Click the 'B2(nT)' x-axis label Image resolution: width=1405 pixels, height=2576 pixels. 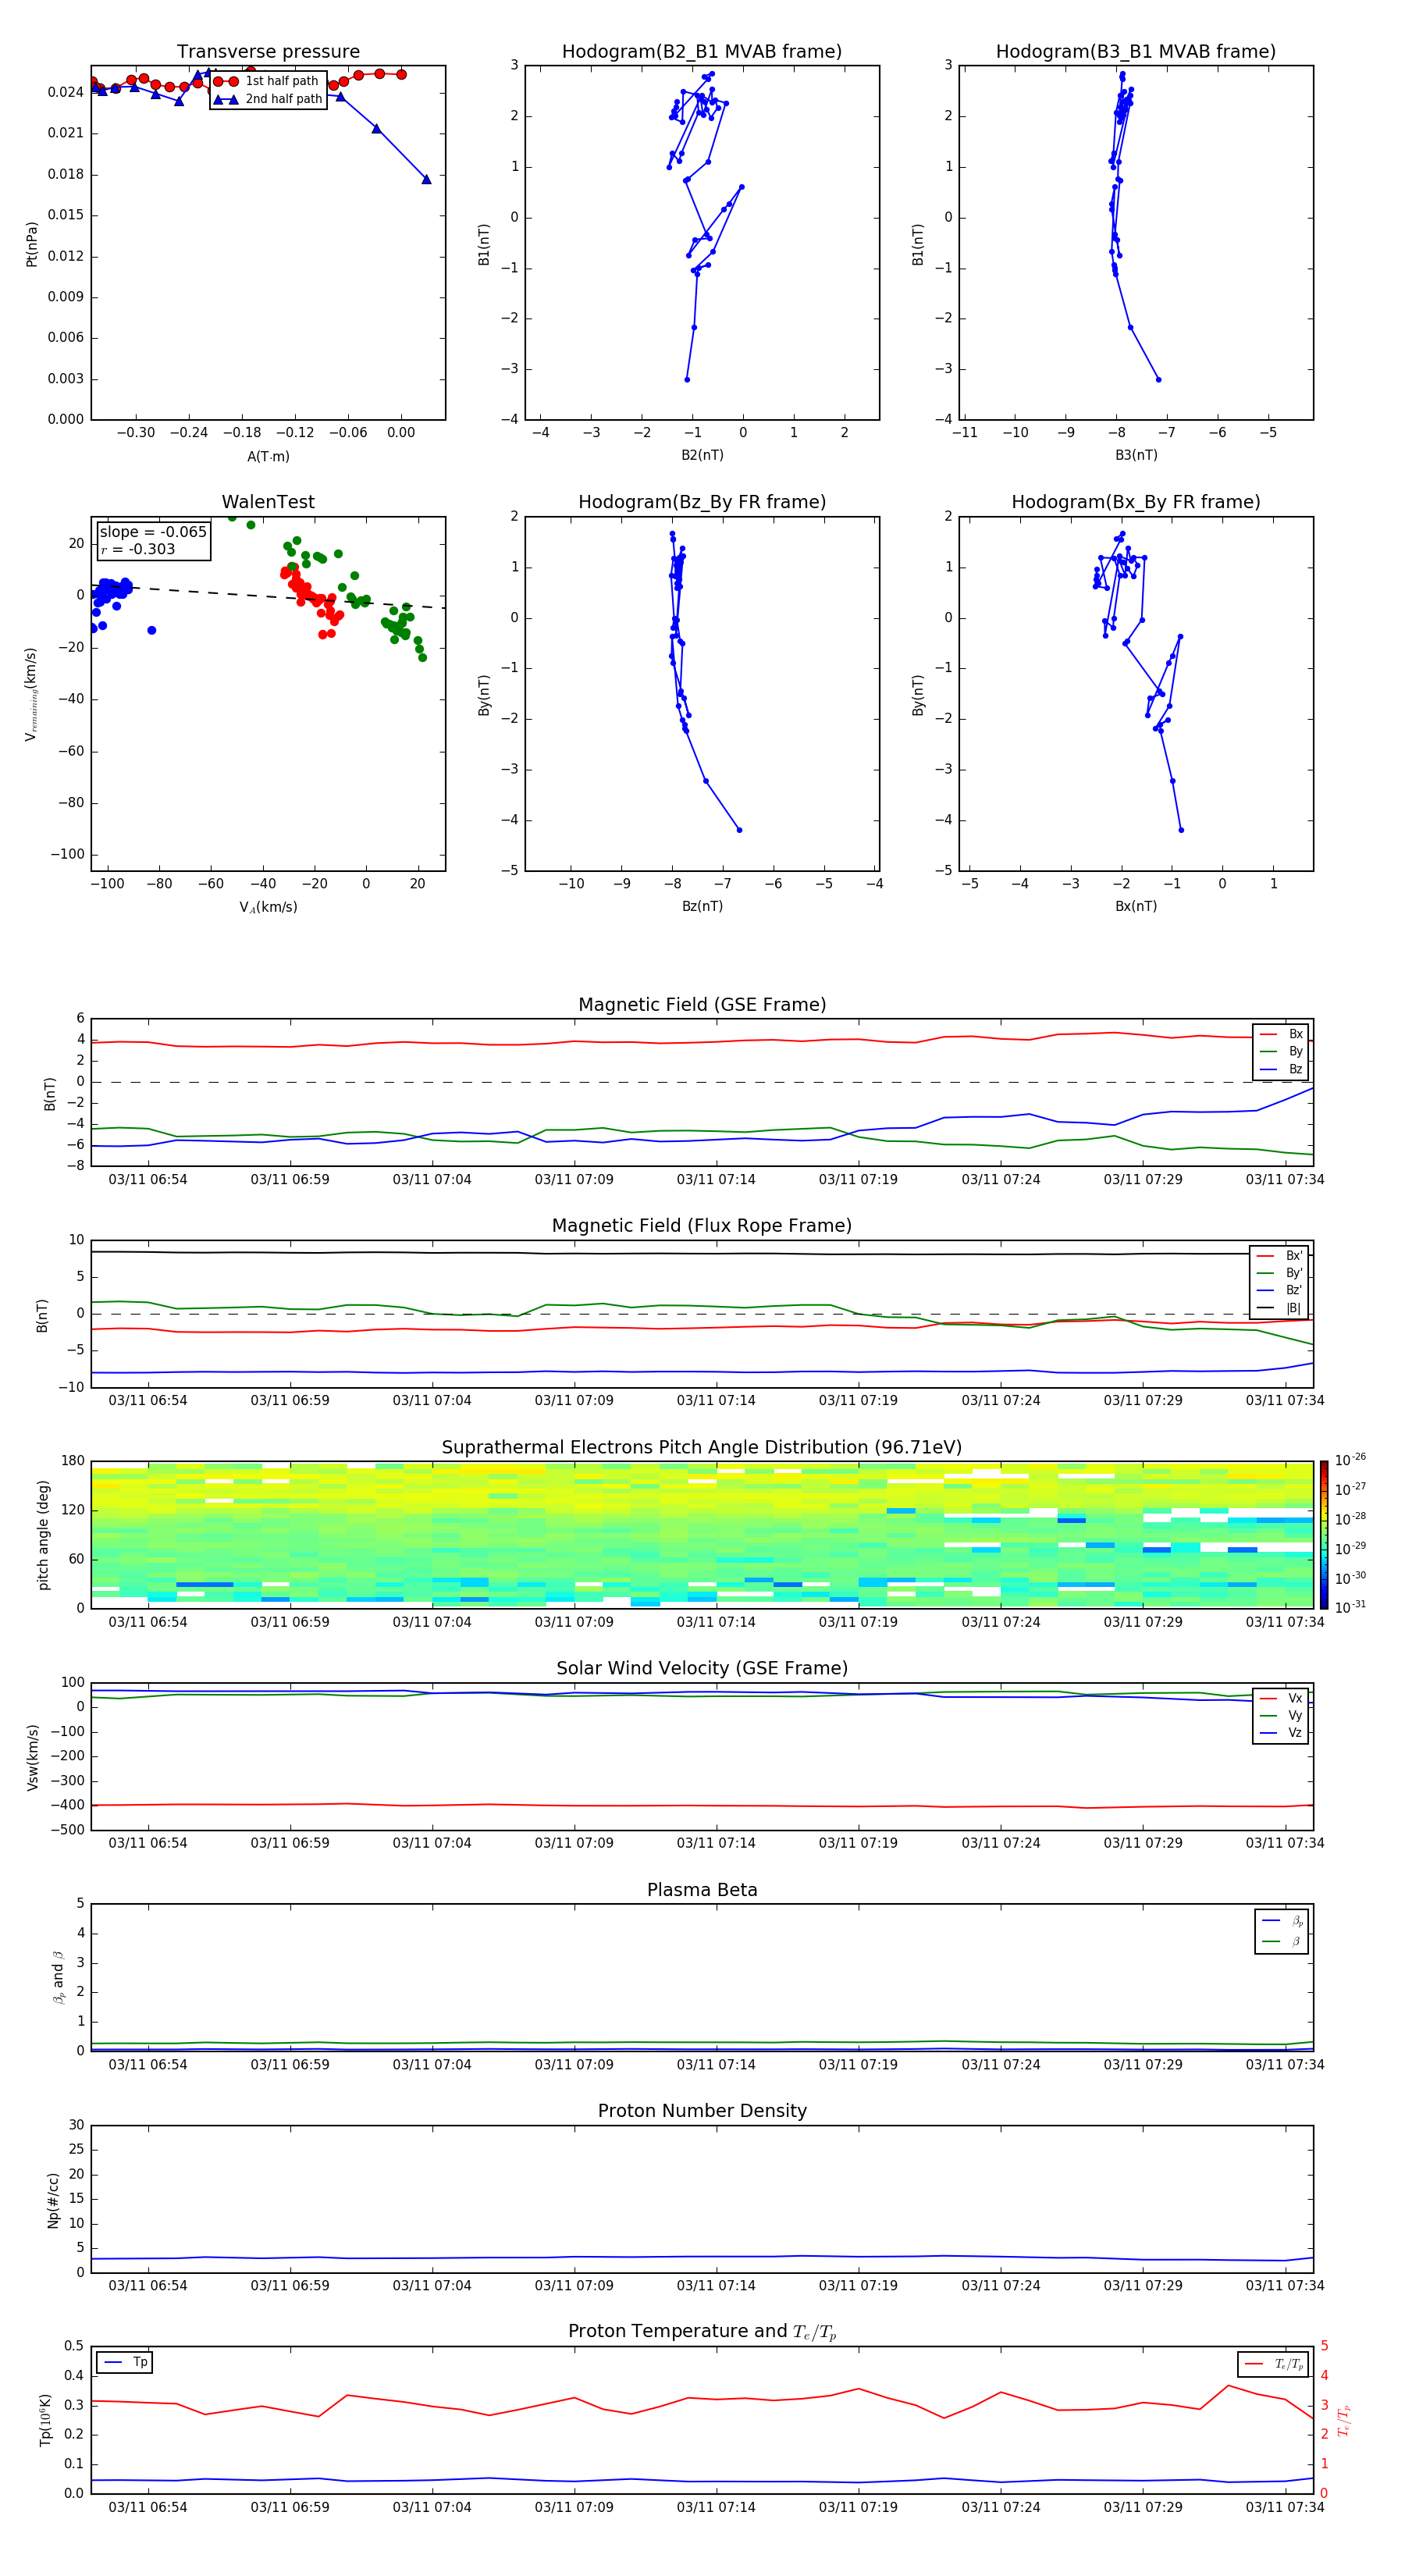pyautogui.click(x=702, y=455)
